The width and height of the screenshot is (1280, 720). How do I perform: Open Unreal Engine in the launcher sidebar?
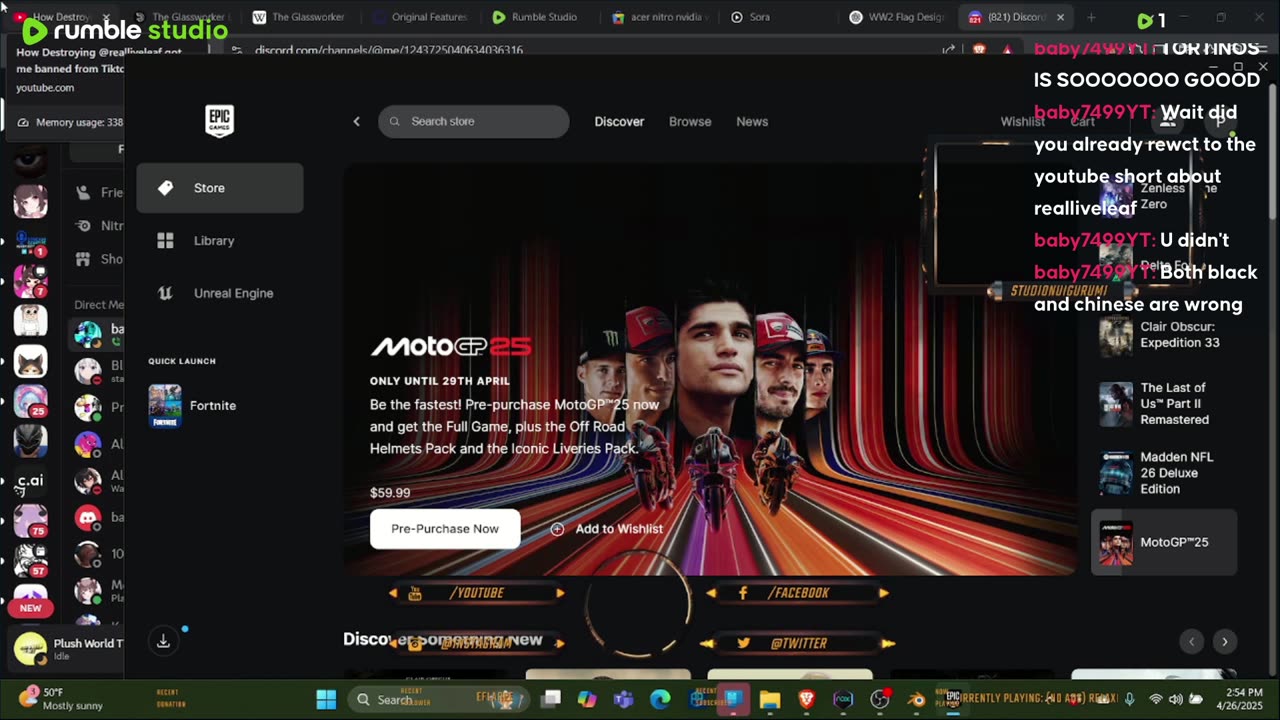pyautogui.click(x=220, y=293)
